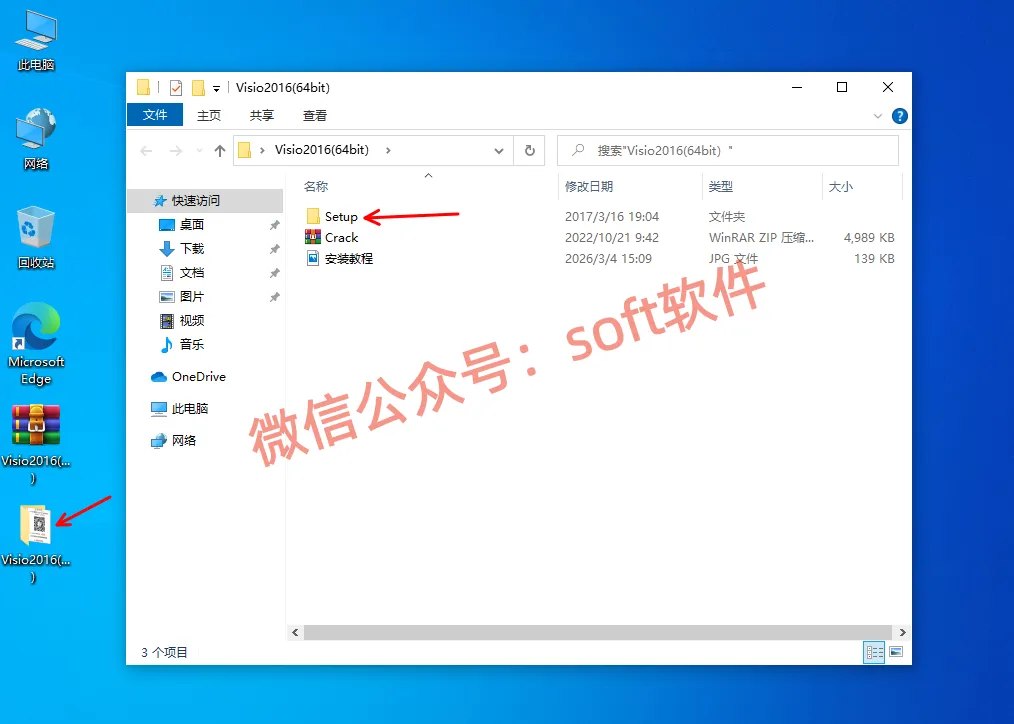Image resolution: width=1014 pixels, height=724 pixels.
Task: Open the Explorer help button
Action: 900,116
